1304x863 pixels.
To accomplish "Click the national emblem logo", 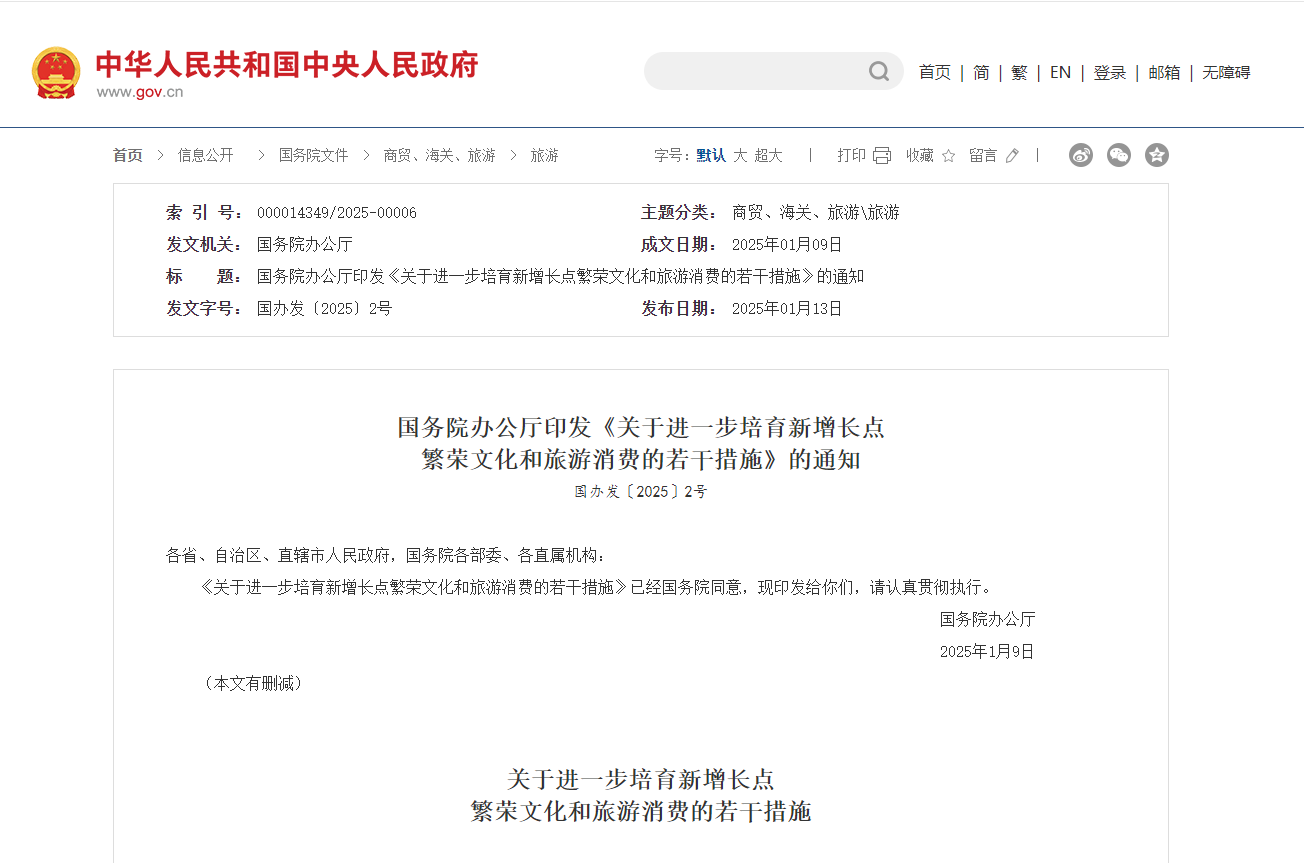I will (56, 72).
